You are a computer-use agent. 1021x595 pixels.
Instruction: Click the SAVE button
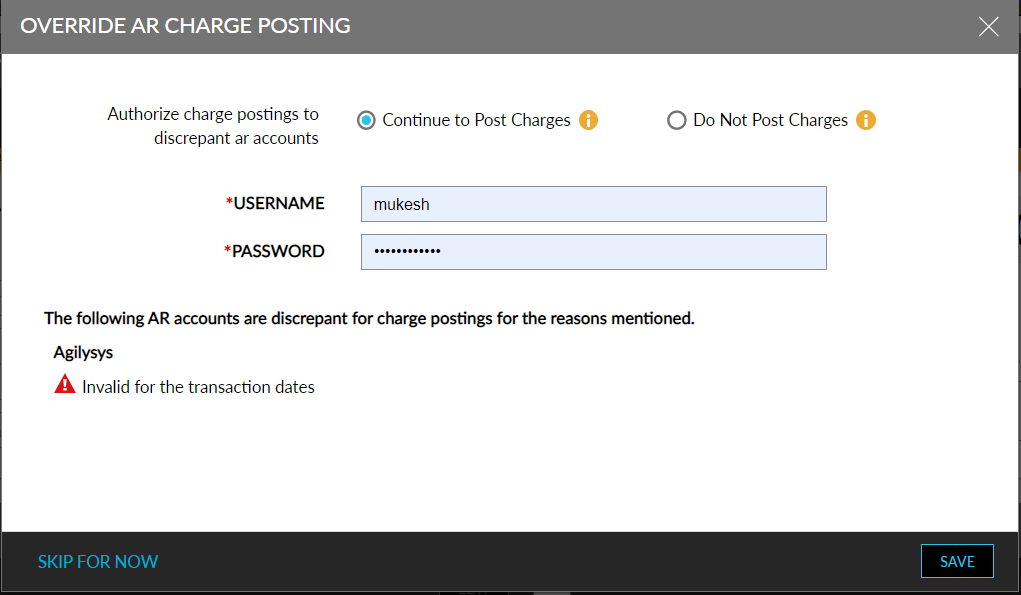click(956, 561)
